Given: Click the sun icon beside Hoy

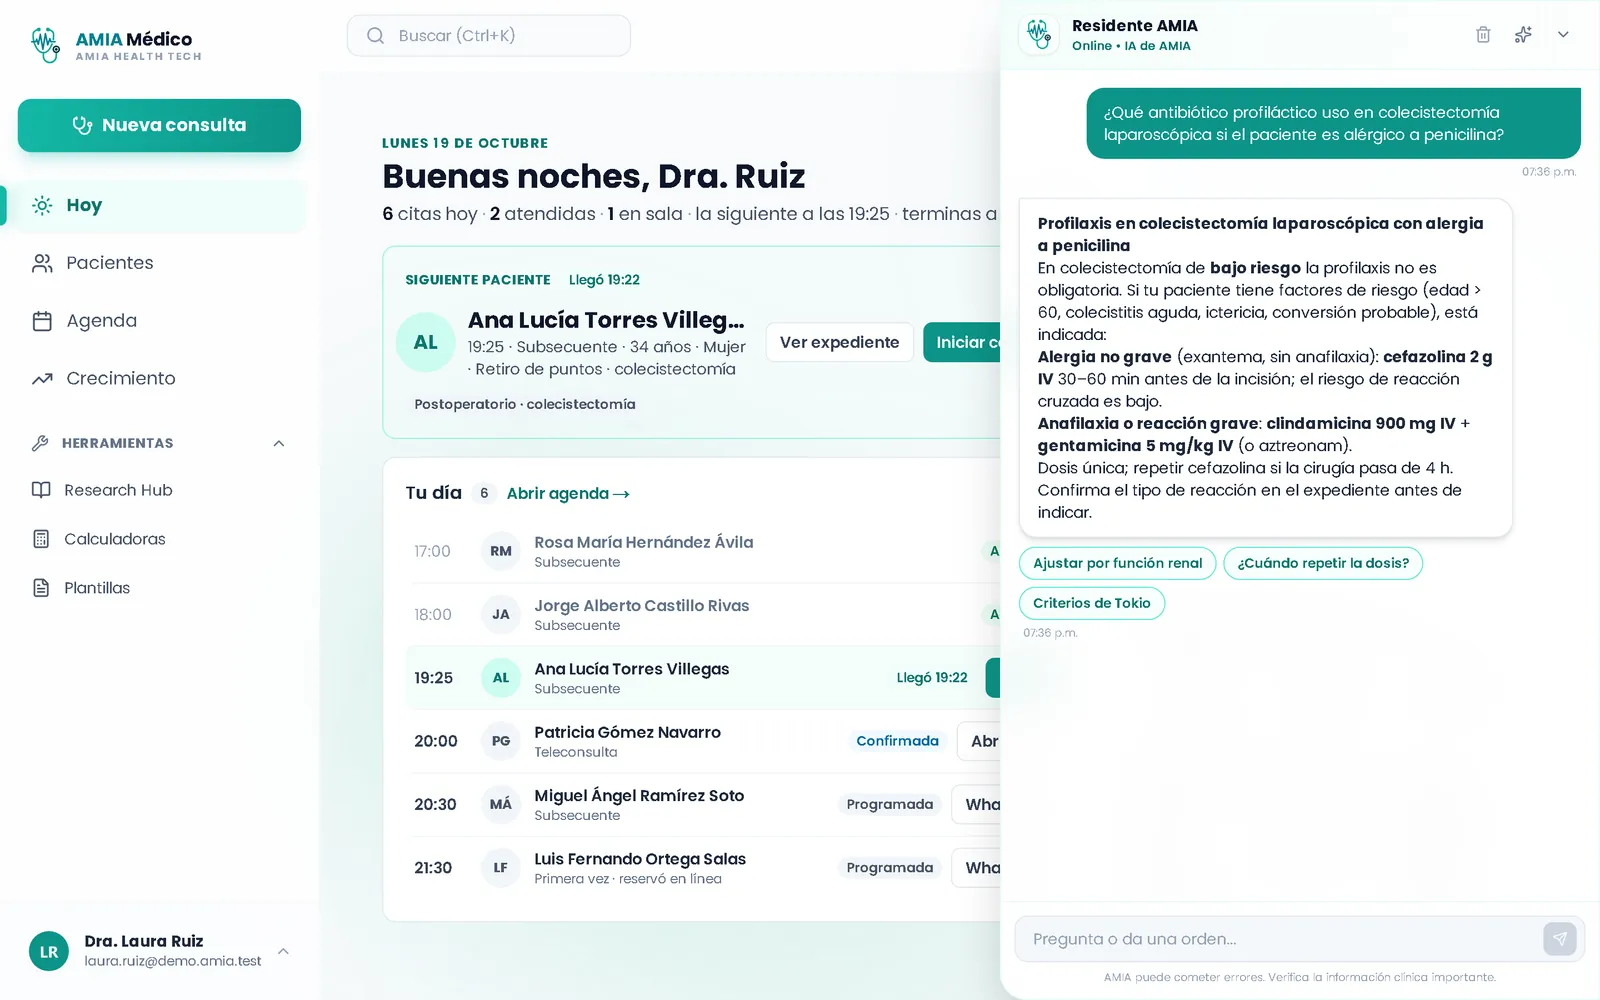Looking at the screenshot, I should pyautogui.click(x=42, y=205).
